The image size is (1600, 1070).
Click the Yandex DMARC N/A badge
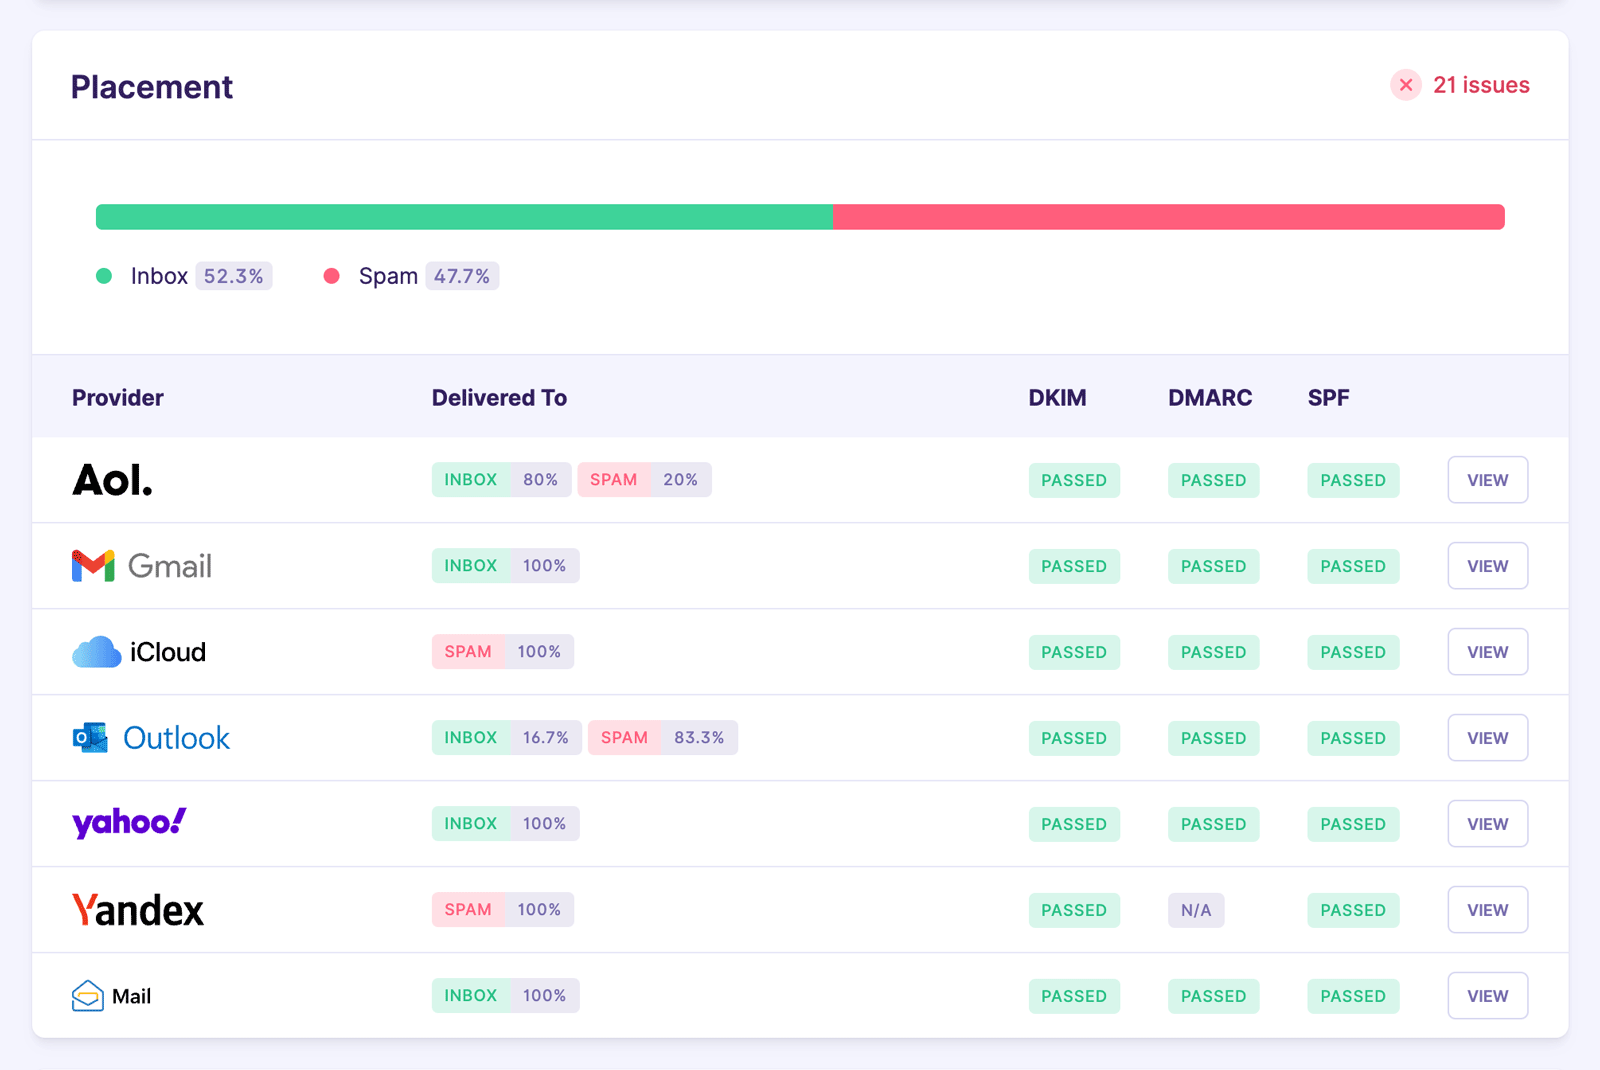pyautogui.click(x=1196, y=910)
